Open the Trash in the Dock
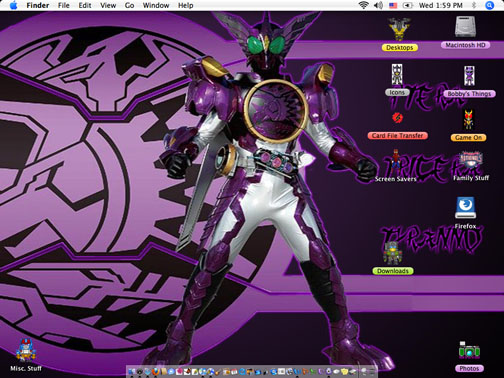 coord(372,371)
